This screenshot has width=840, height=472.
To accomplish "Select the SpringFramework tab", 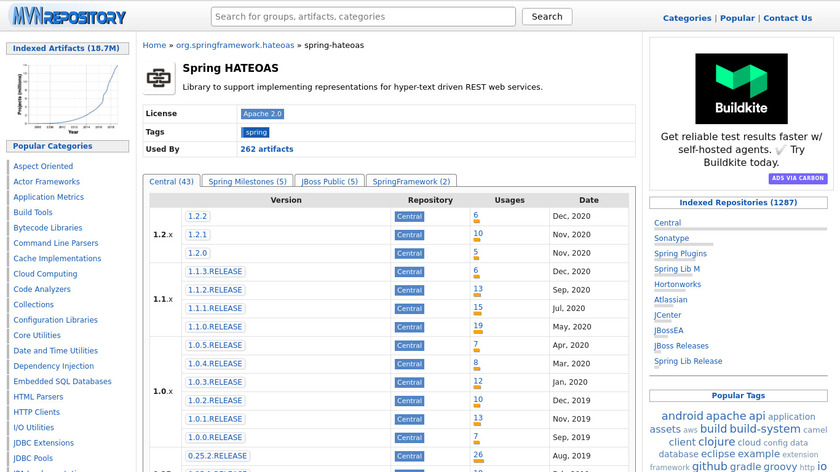I will (412, 182).
